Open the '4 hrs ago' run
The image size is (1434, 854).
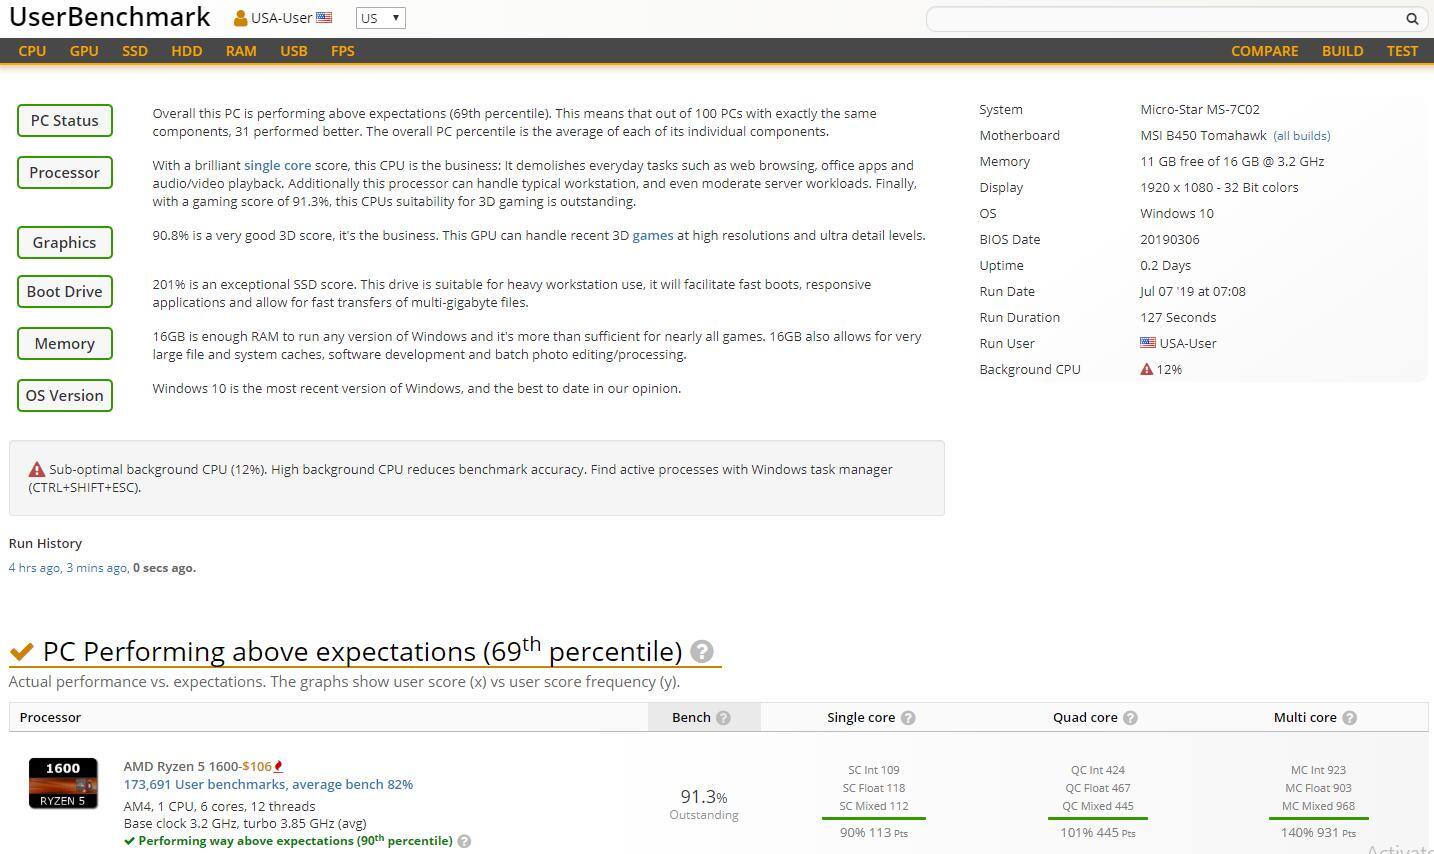(x=35, y=568)
